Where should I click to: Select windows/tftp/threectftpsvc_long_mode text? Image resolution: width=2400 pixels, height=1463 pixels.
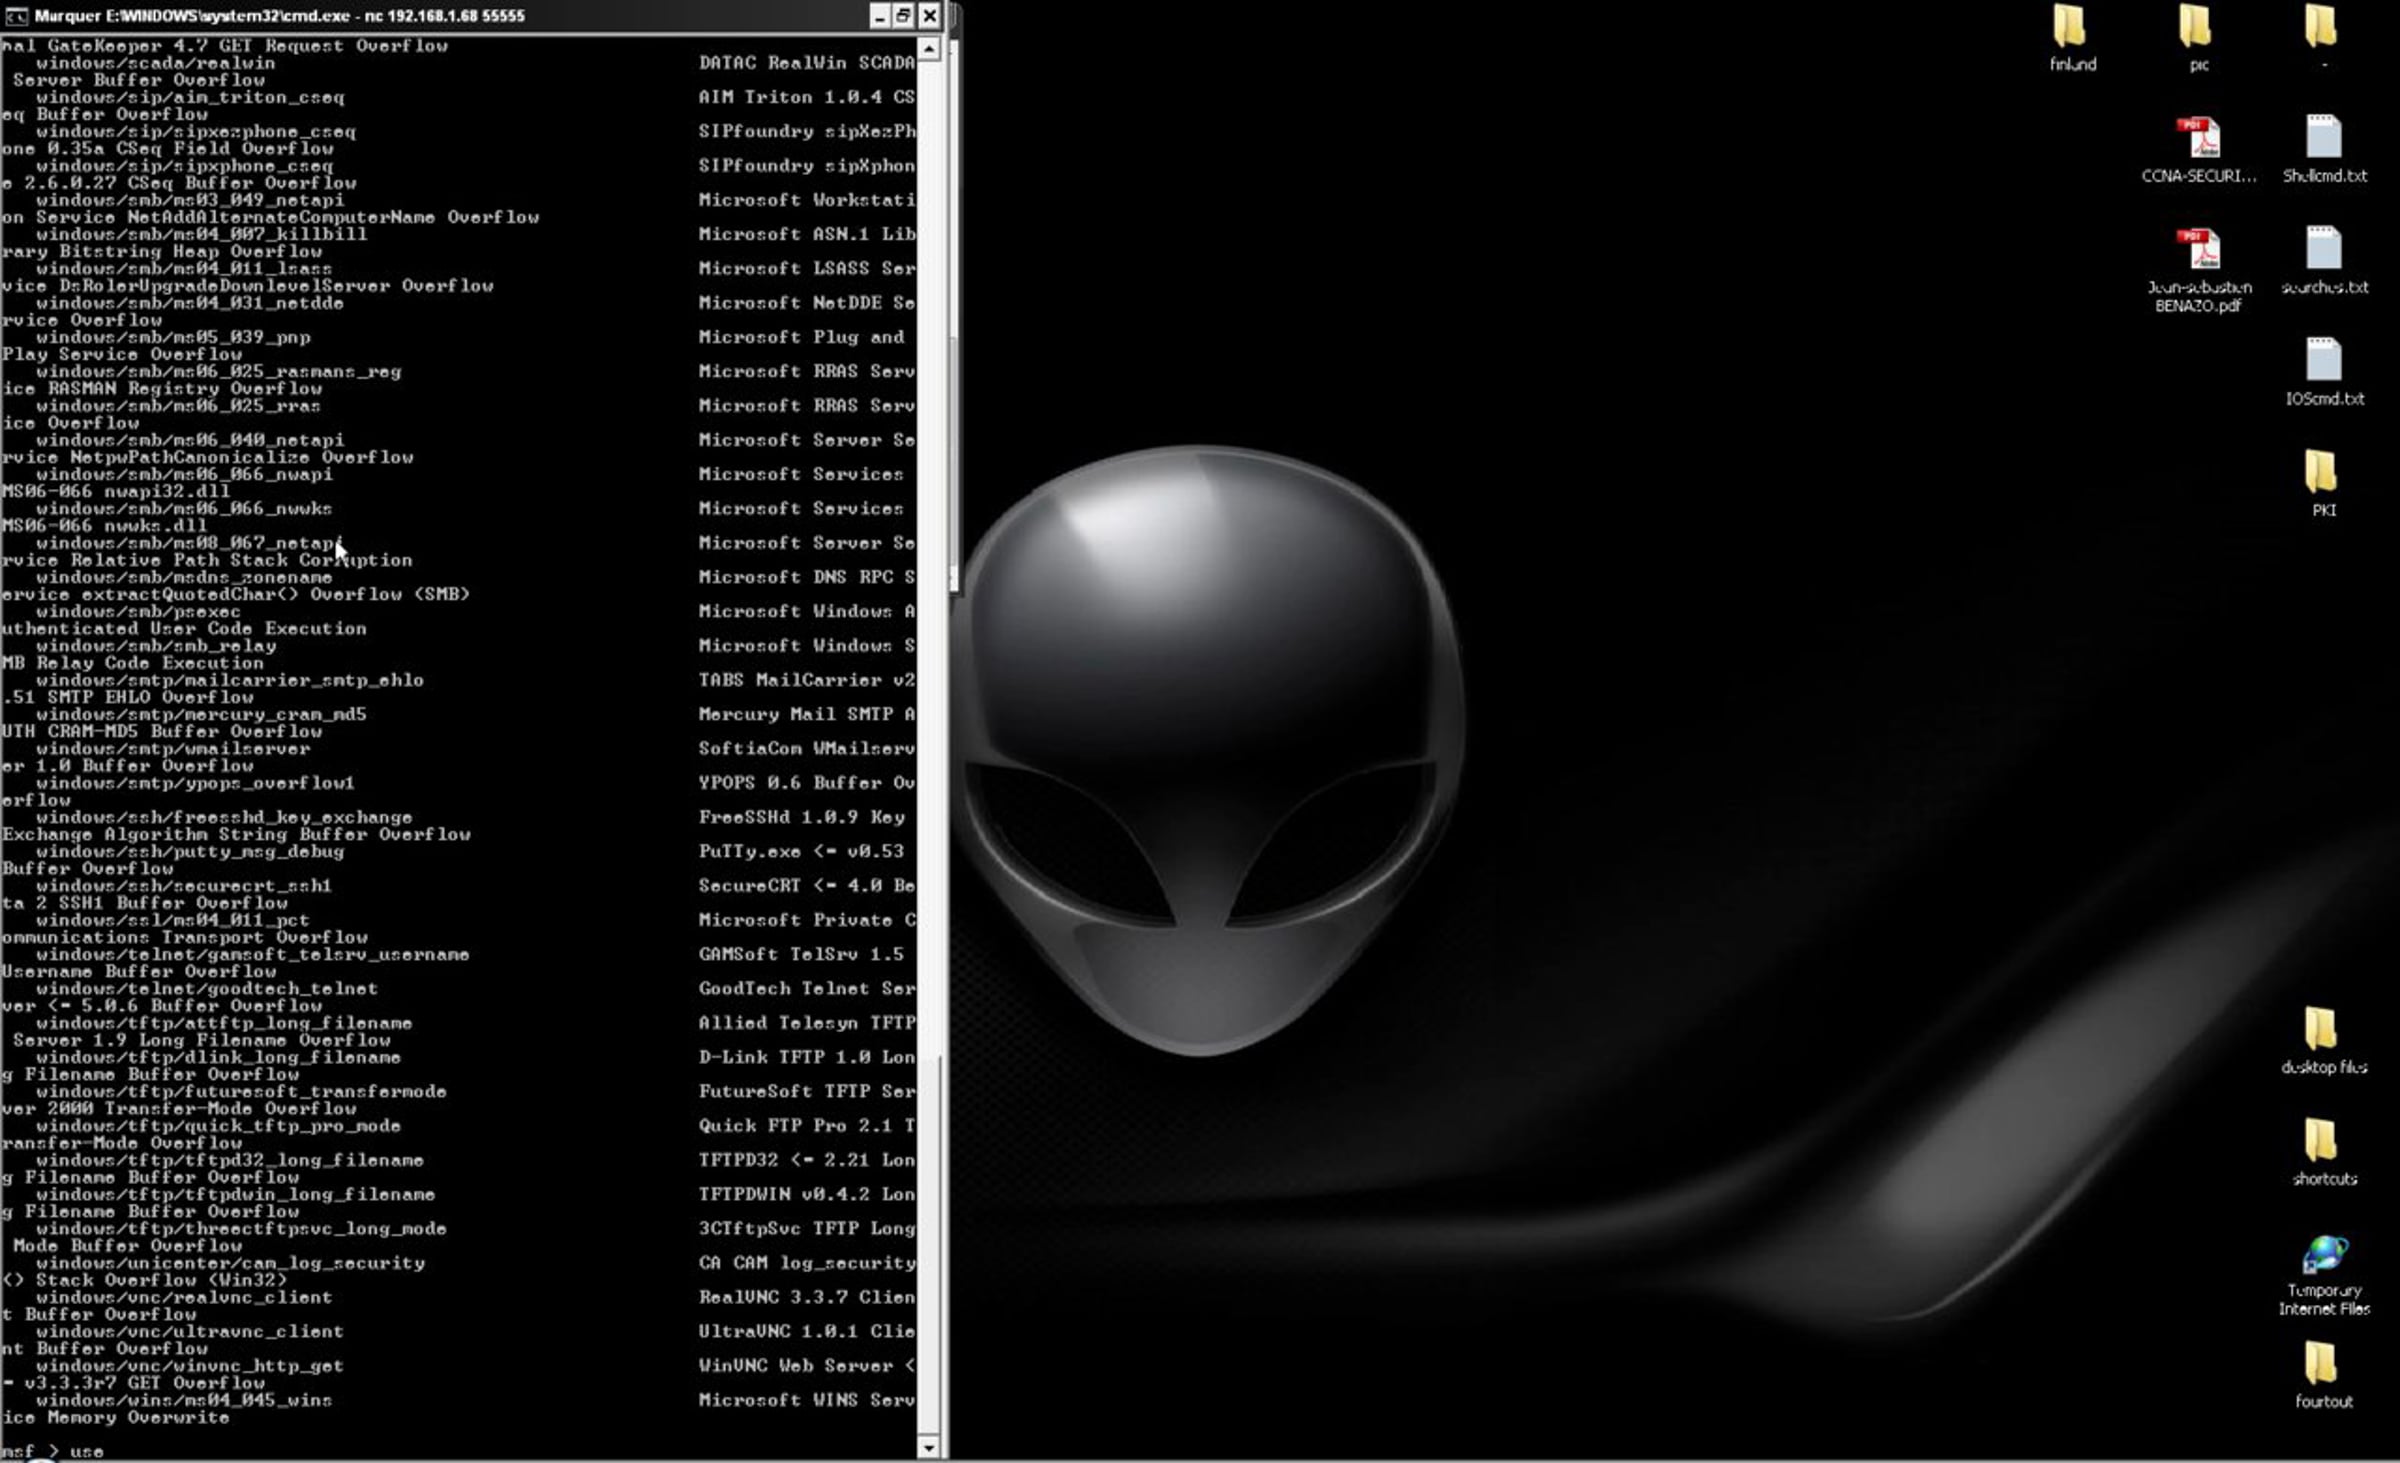241,1229
